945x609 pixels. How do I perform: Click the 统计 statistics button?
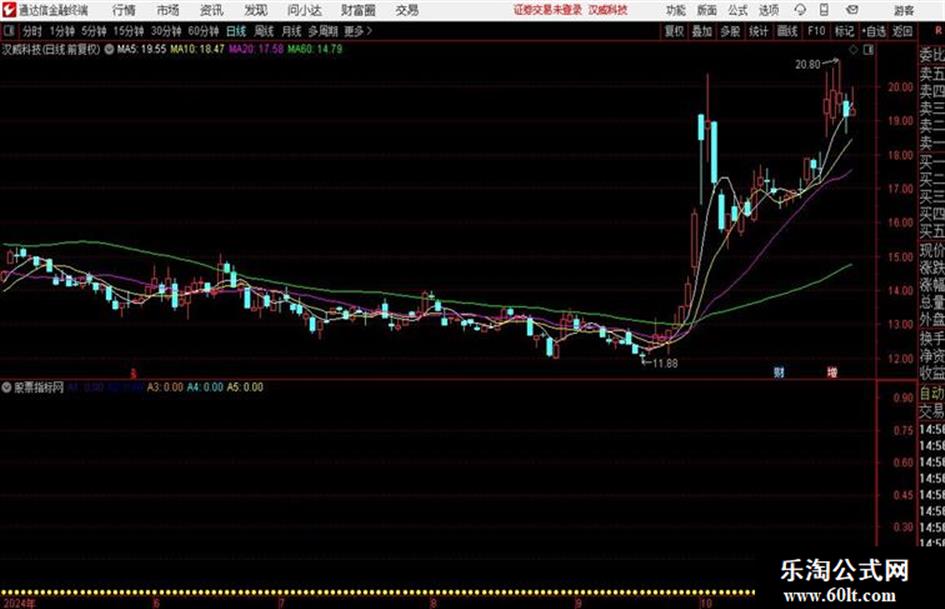click(x=758, y=31)
